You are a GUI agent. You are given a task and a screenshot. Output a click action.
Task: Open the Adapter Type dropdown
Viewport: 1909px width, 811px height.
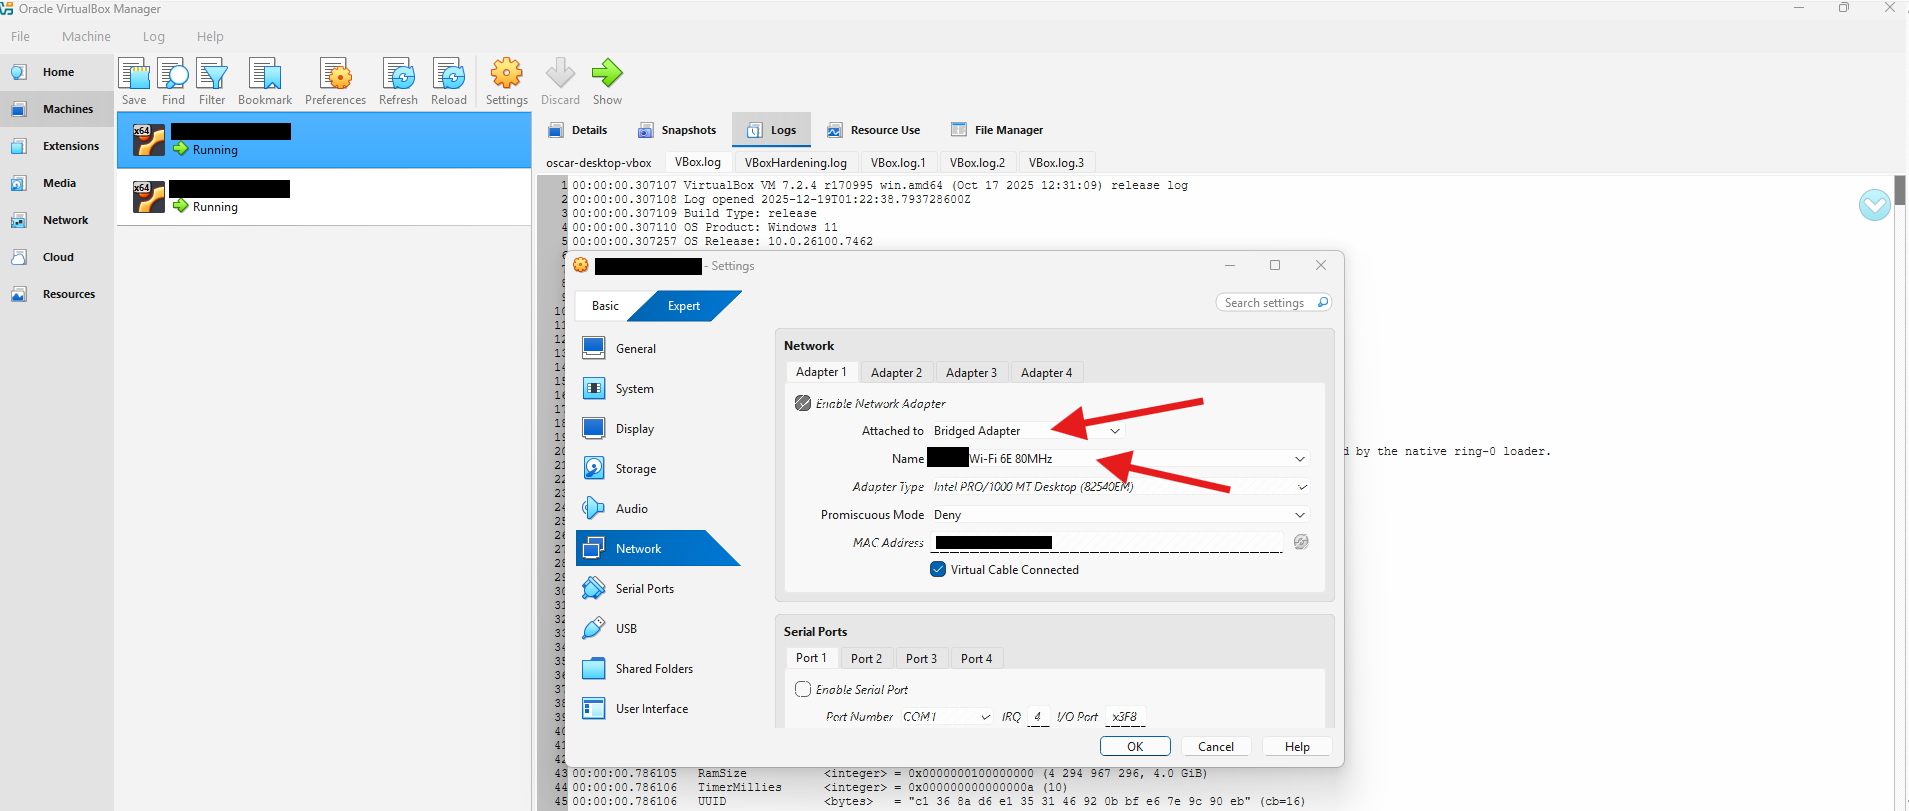[x=1120, y=487]
